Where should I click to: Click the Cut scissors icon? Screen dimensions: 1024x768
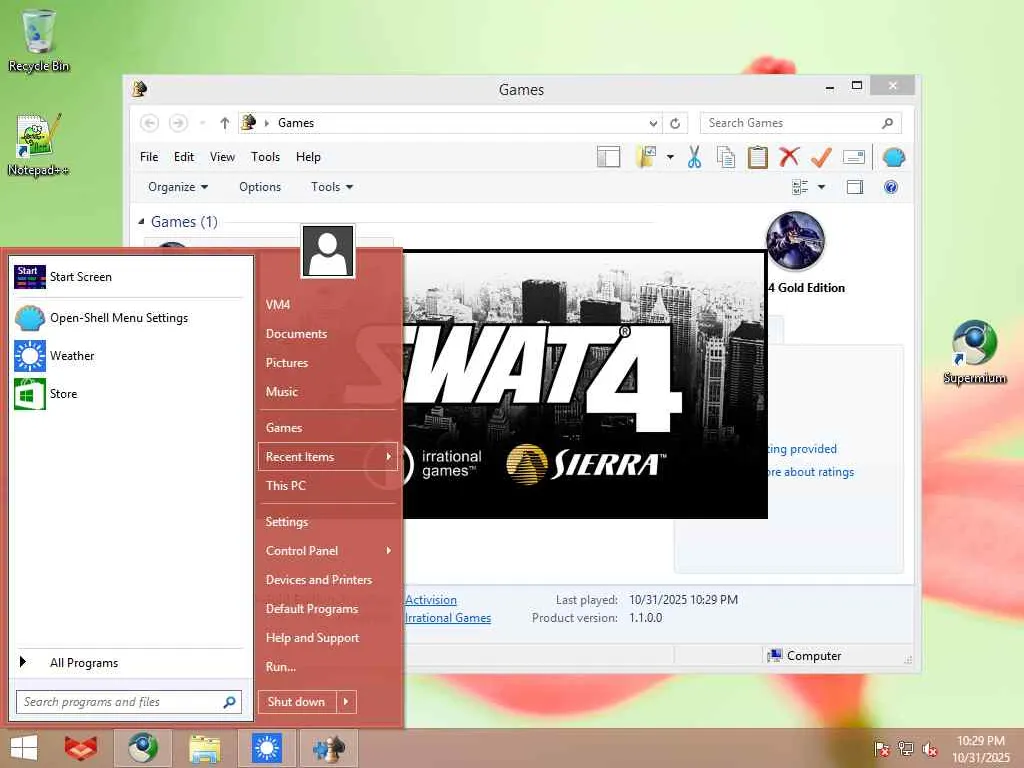(694, 157)
